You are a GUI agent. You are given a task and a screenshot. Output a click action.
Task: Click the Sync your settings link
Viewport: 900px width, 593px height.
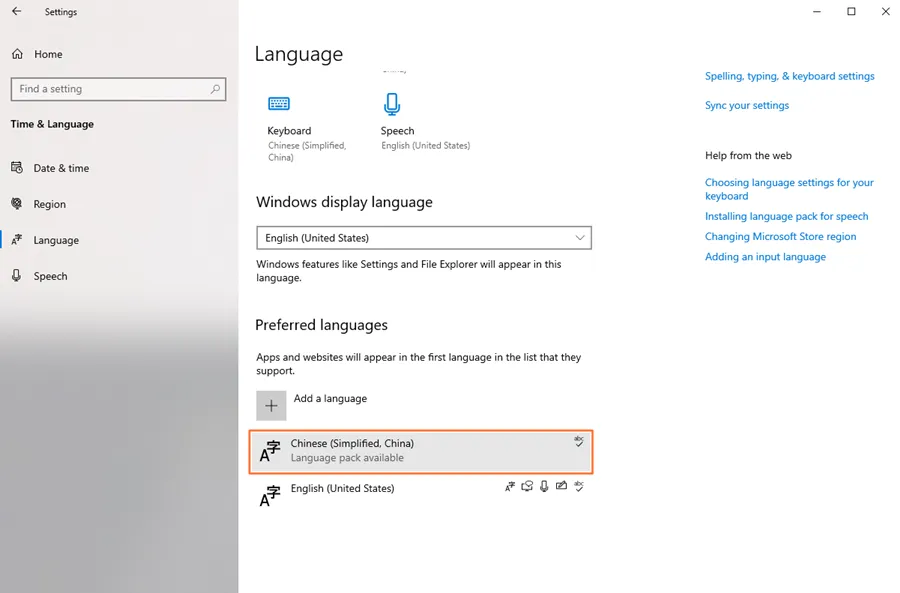coord(746,105)
